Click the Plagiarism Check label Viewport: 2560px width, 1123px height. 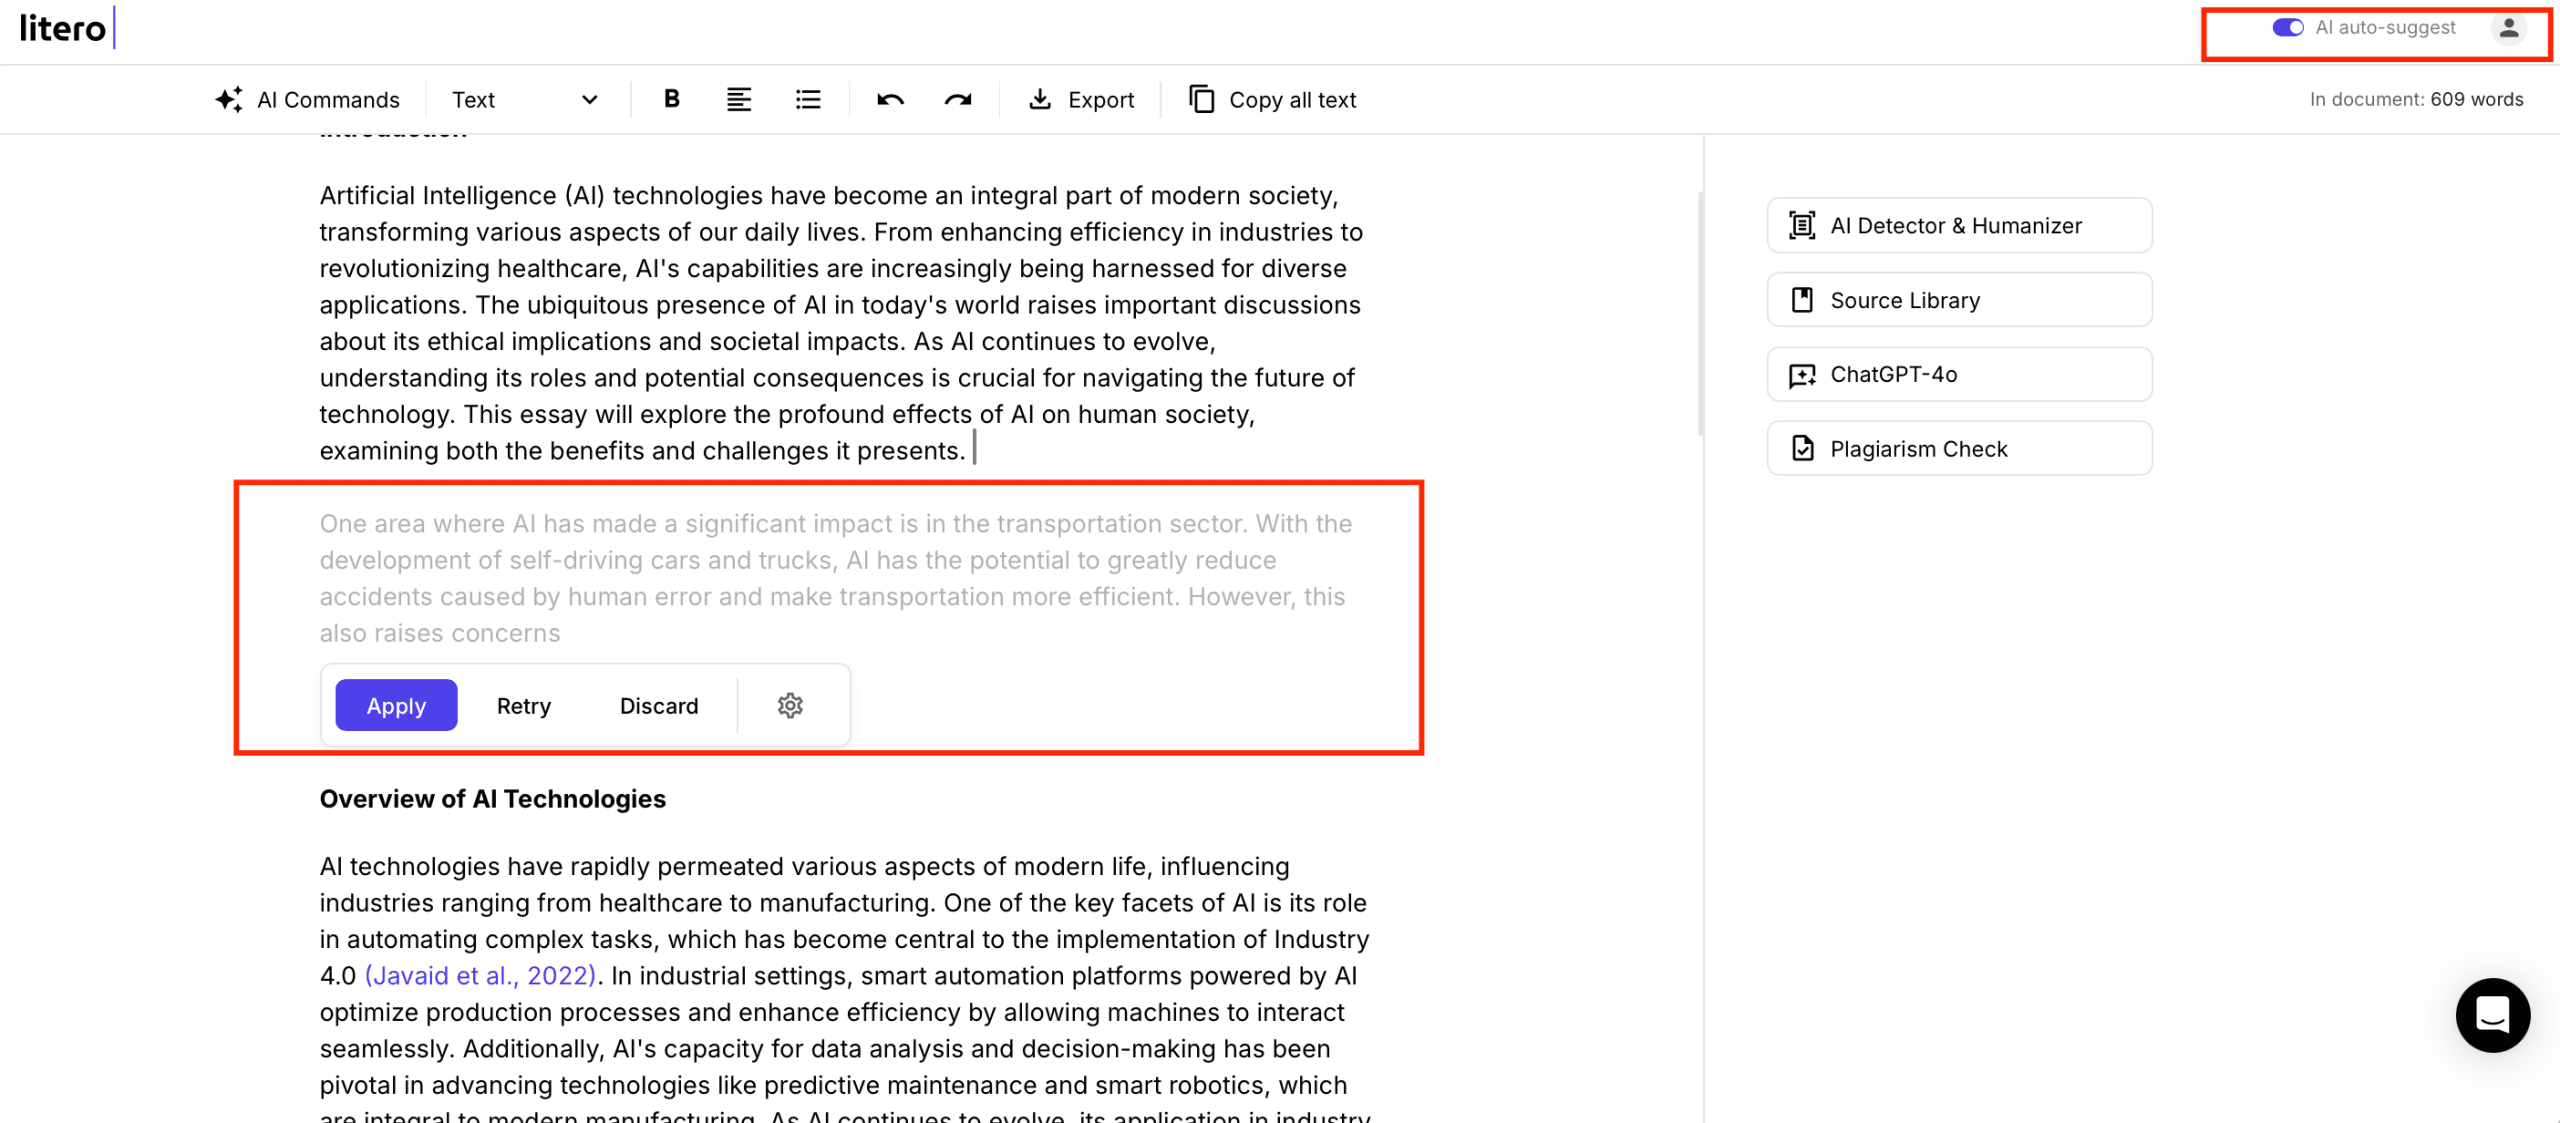(1919, 449)
